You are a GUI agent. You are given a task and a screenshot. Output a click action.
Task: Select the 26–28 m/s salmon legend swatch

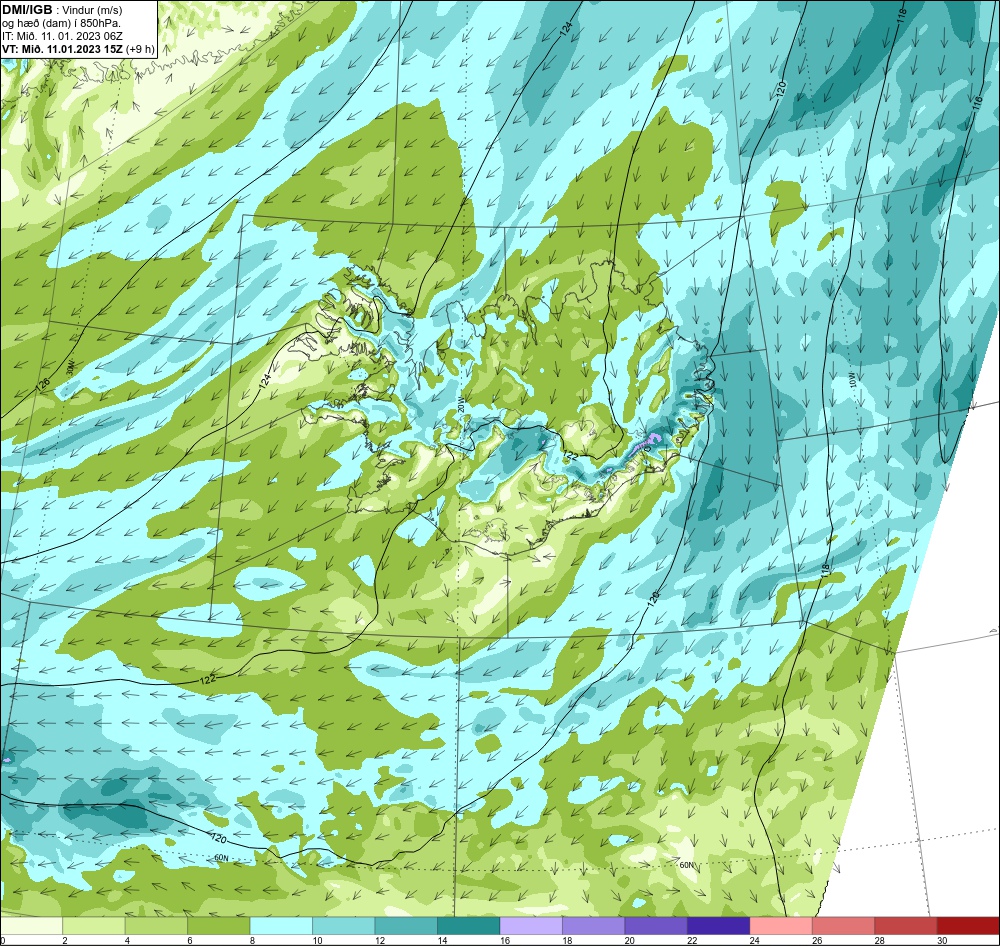click(x=844, y=925)
